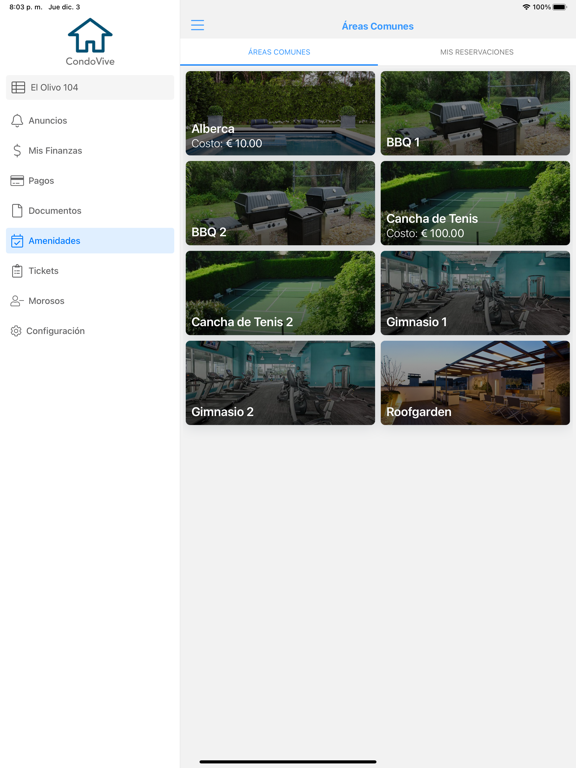The height and width of the screenshot is (768, 576).
Task: Click the 100% battery percentage text
Action: point(542,7)
